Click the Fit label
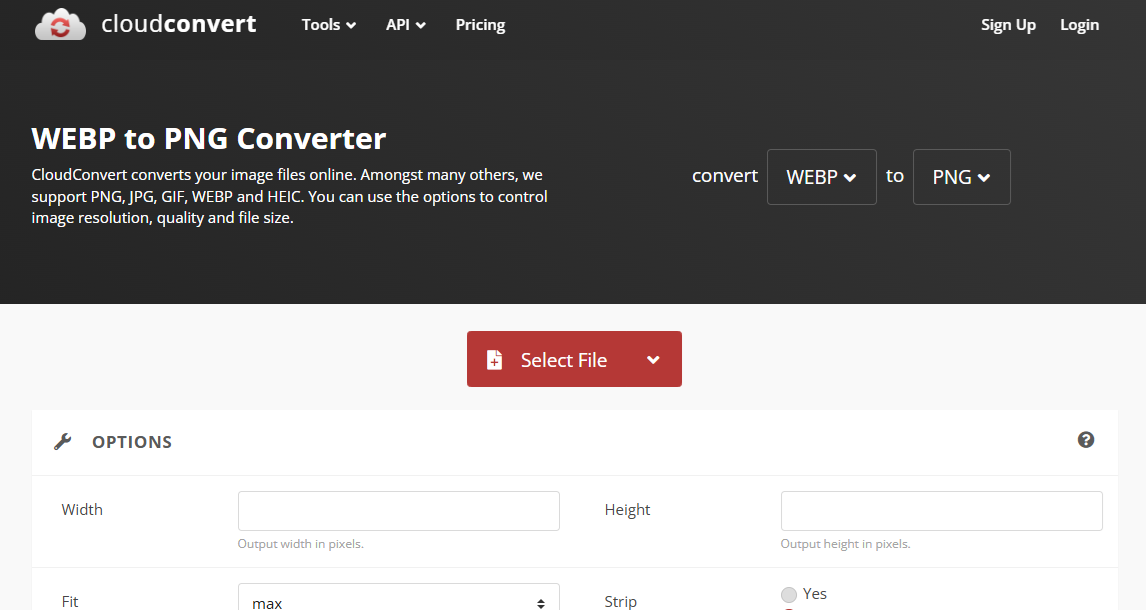 (70, 601)
